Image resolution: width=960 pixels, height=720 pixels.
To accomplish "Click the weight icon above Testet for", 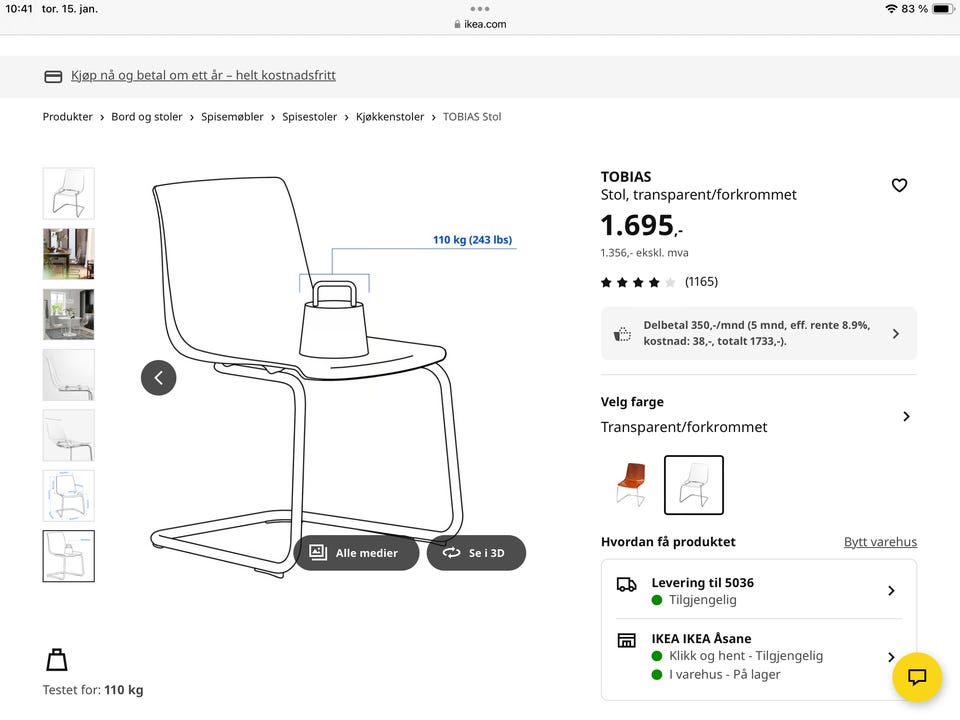I will tap(57, 660).
